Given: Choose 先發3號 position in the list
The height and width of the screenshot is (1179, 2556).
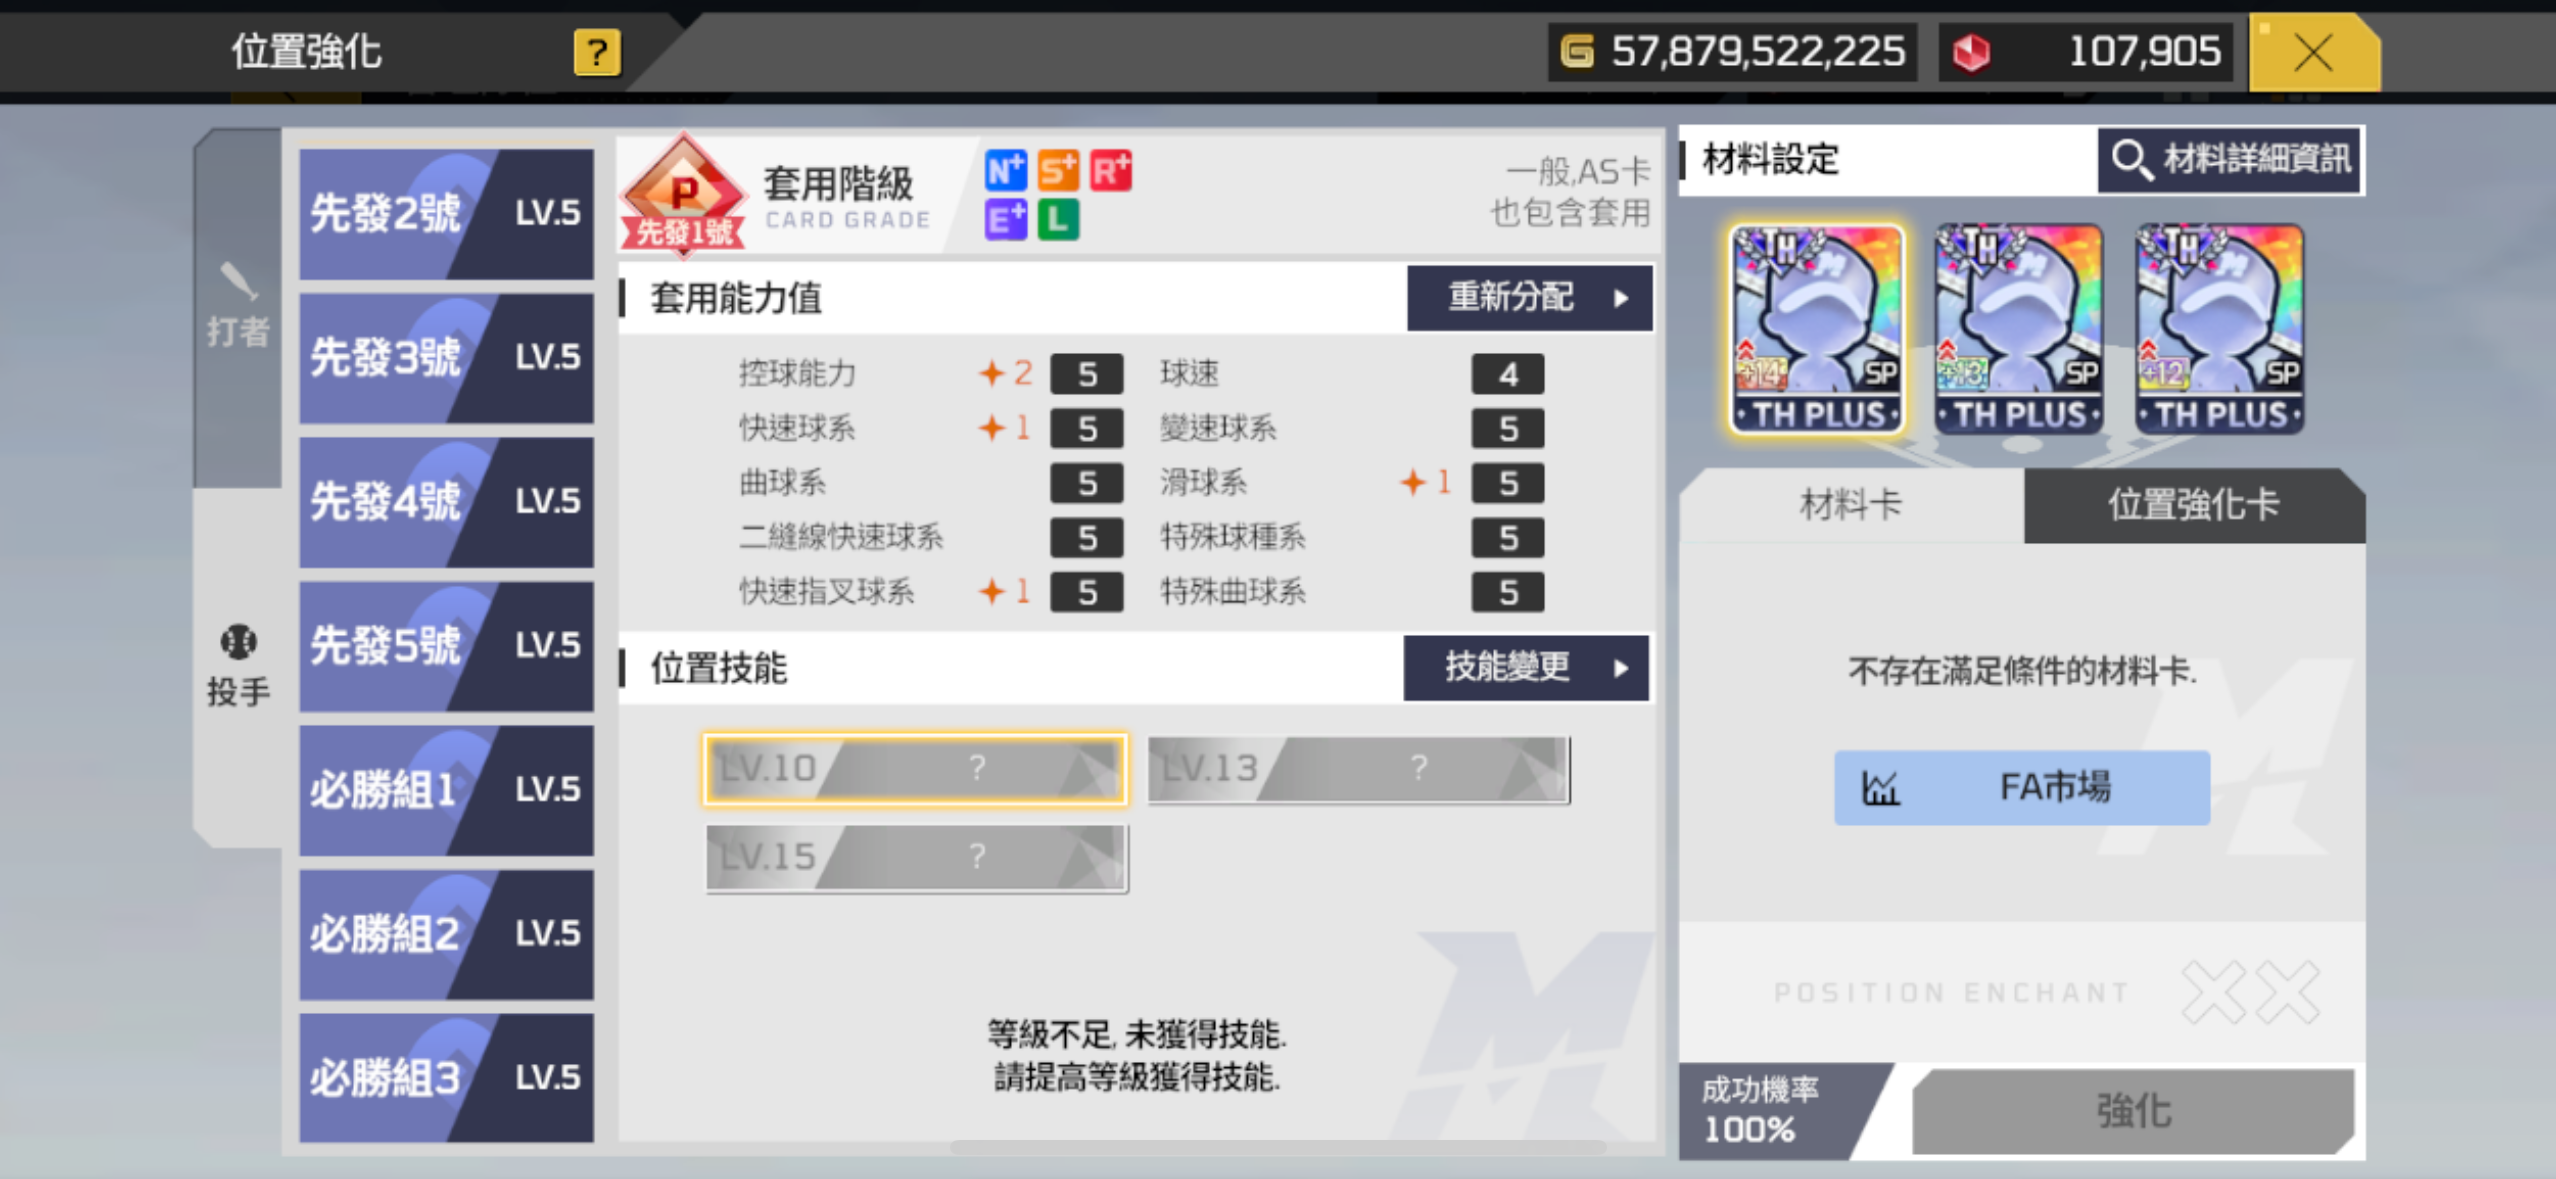Looking at the screenshot, I should 446,357.
